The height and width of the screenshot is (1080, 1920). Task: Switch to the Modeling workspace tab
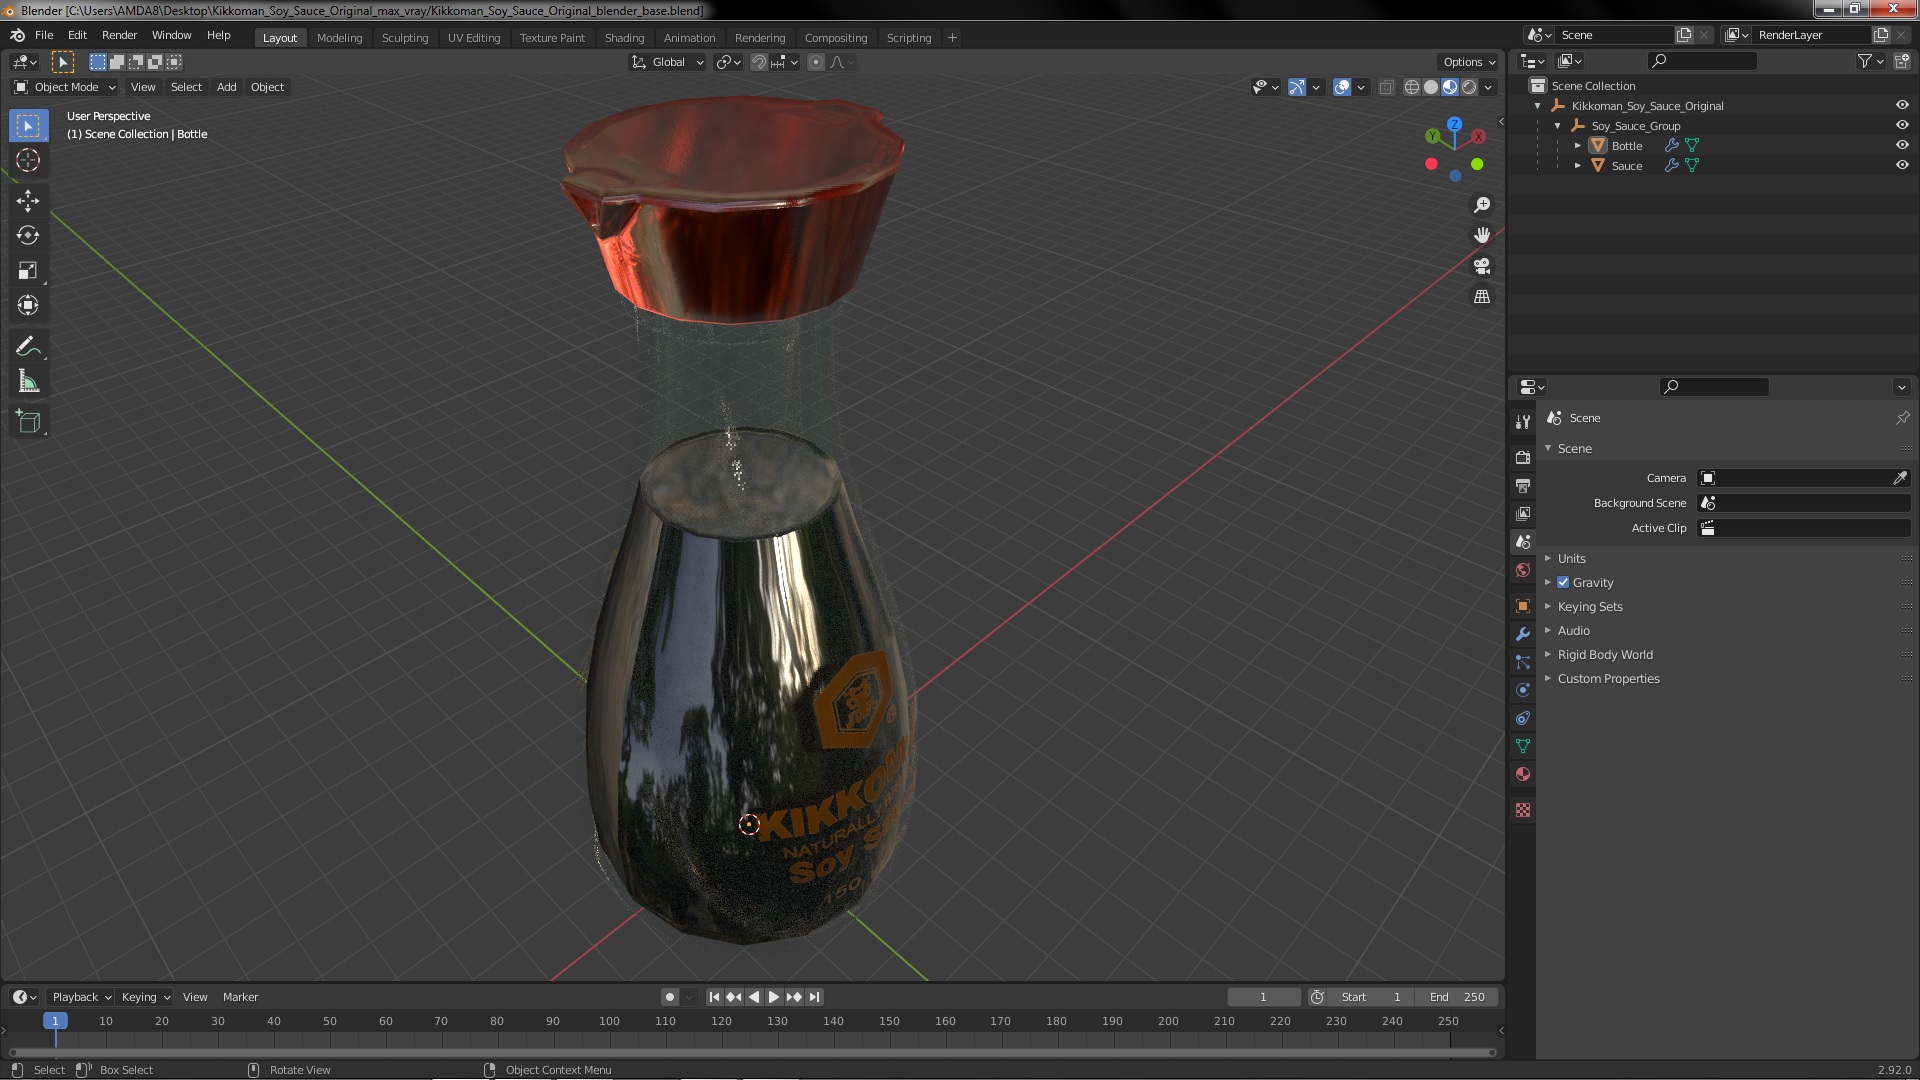pos(339,38)
